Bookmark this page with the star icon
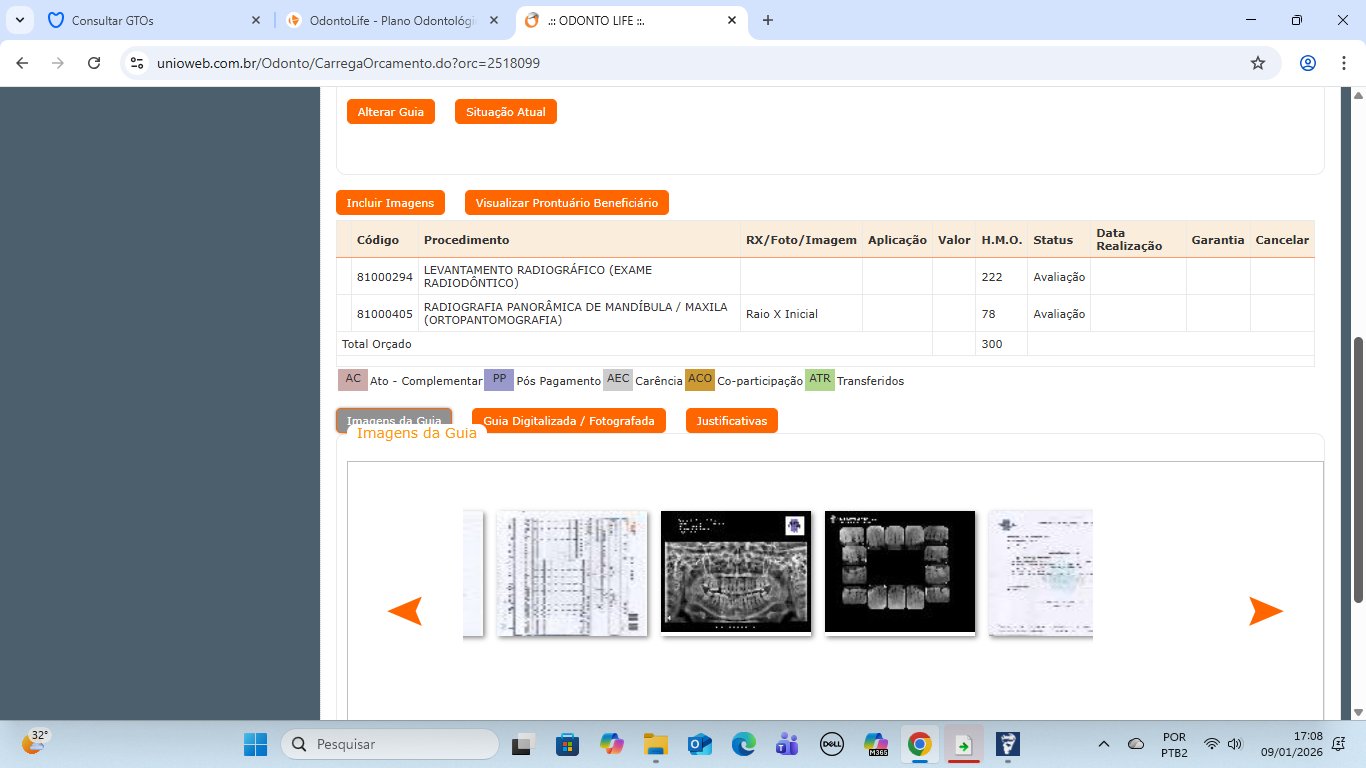 [x=1258, y=63]
